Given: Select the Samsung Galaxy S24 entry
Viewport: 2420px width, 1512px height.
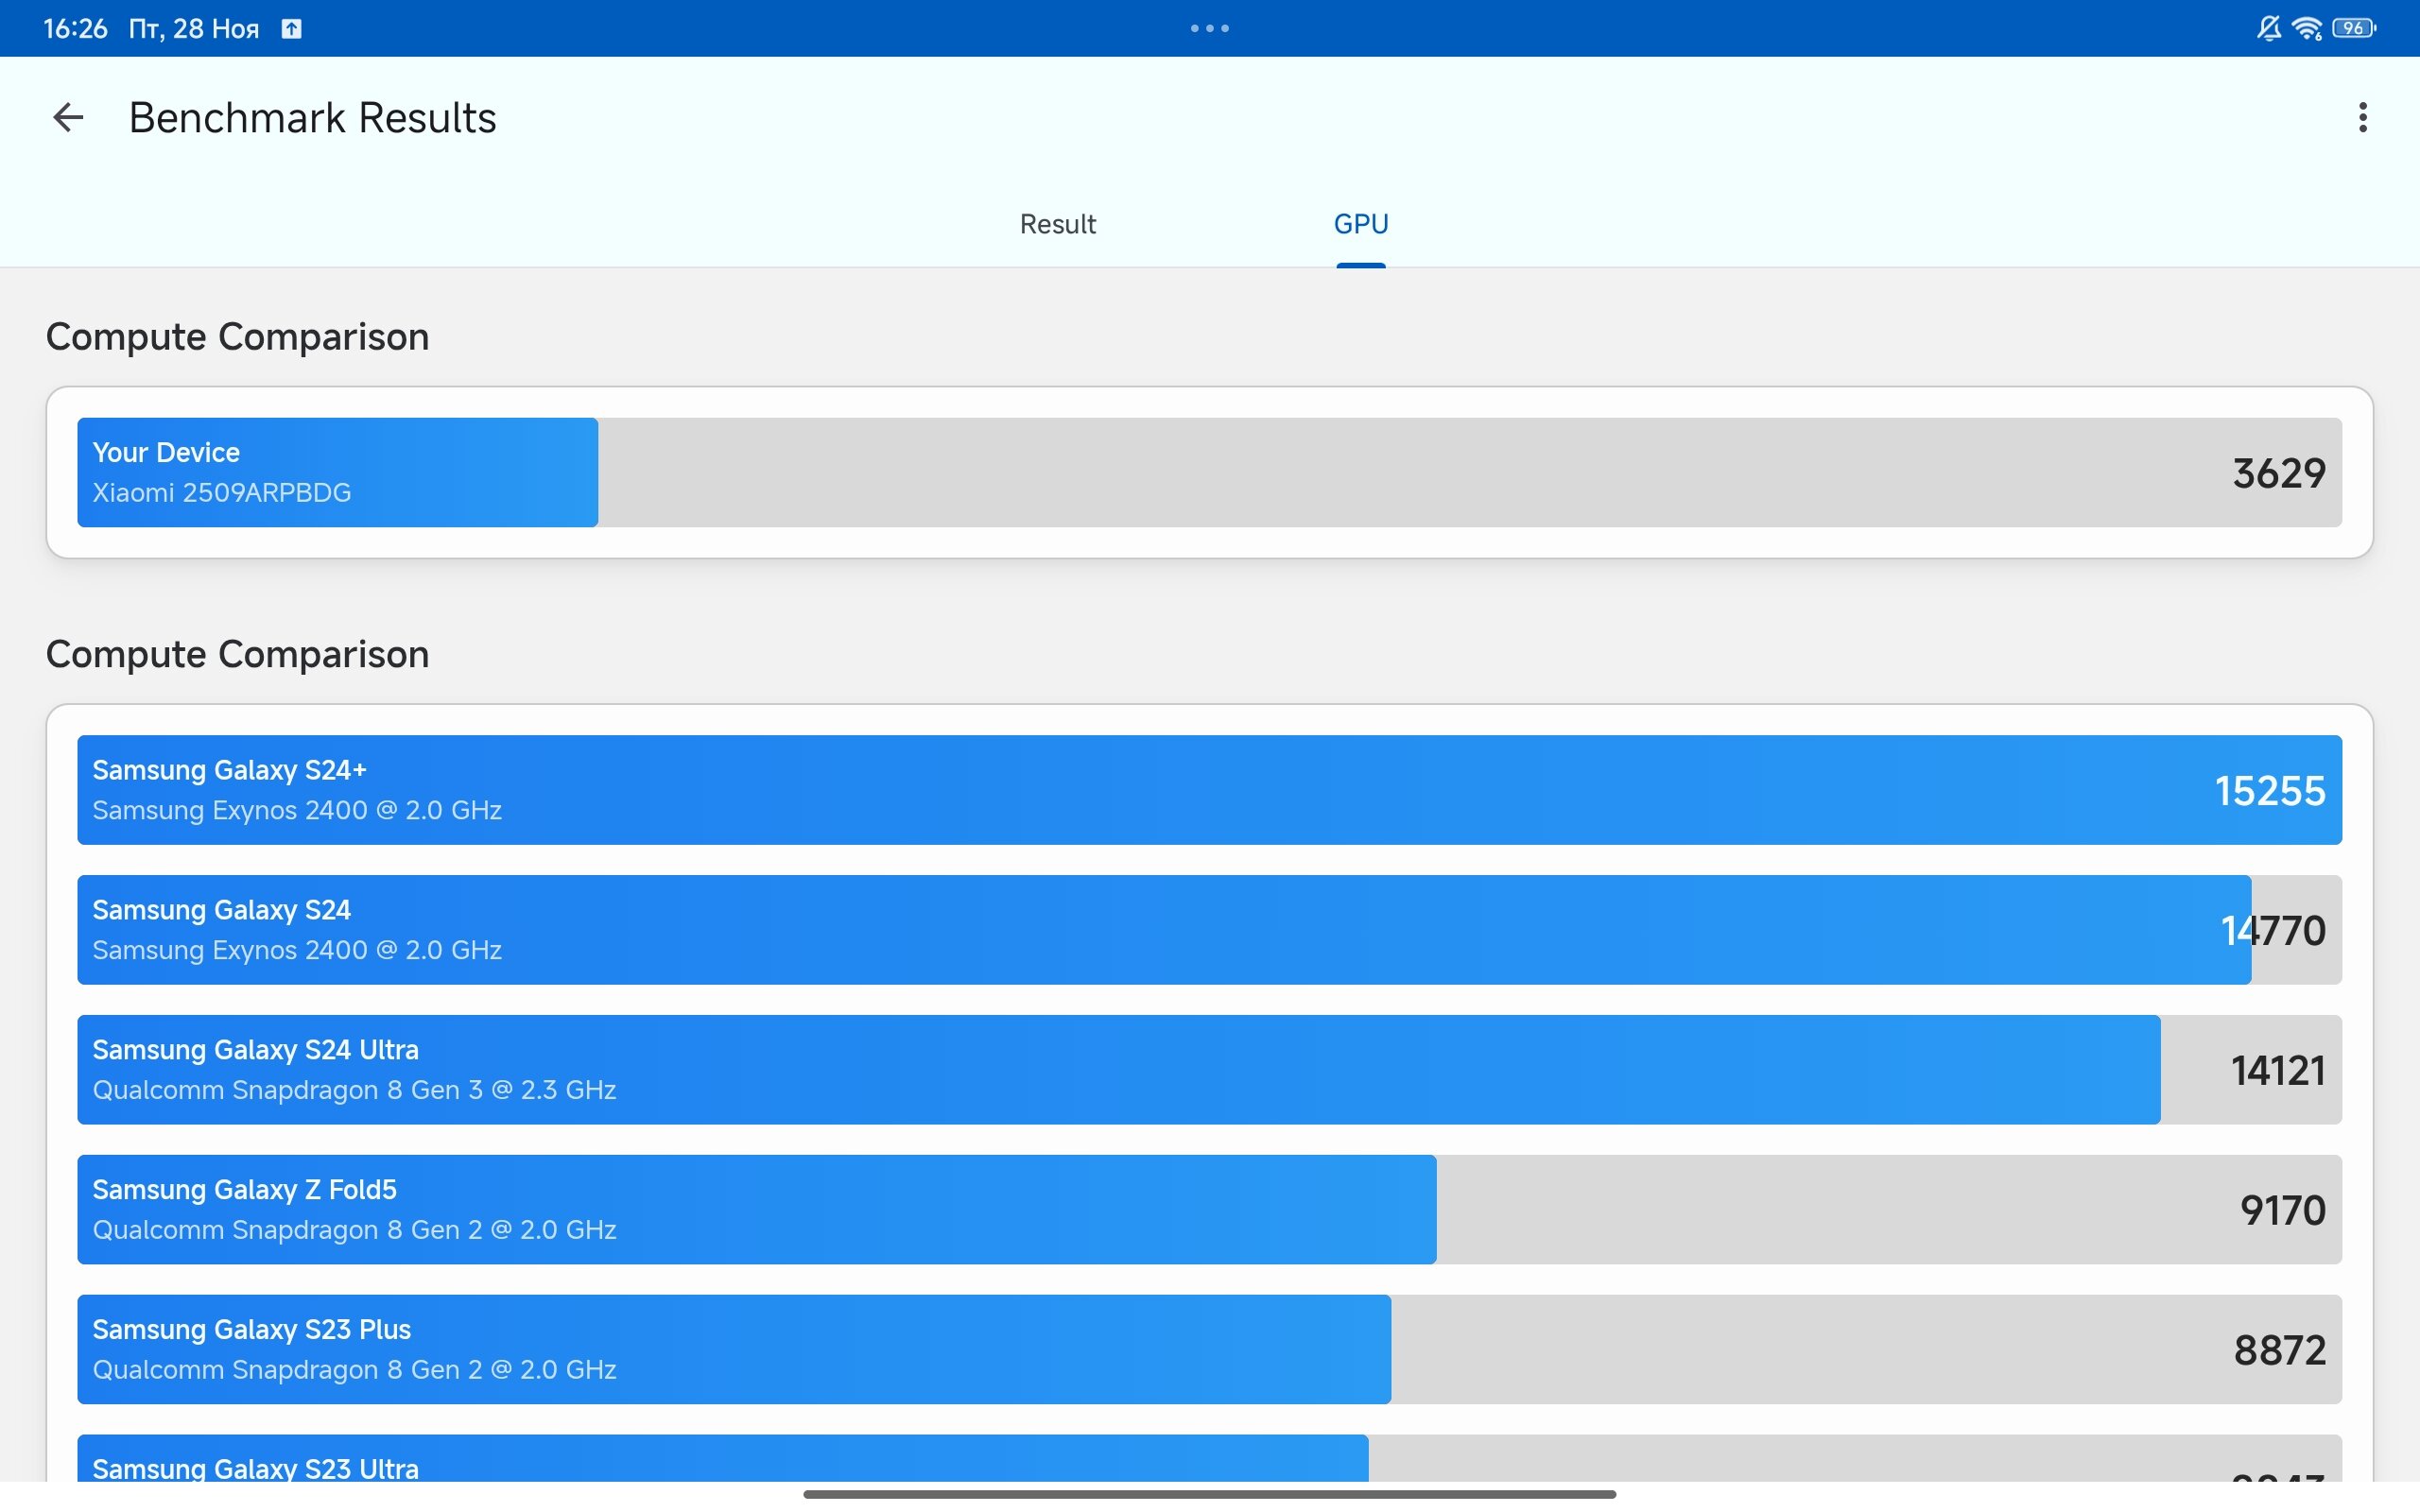Looking at the screenshot, I should click(1209, 930).
